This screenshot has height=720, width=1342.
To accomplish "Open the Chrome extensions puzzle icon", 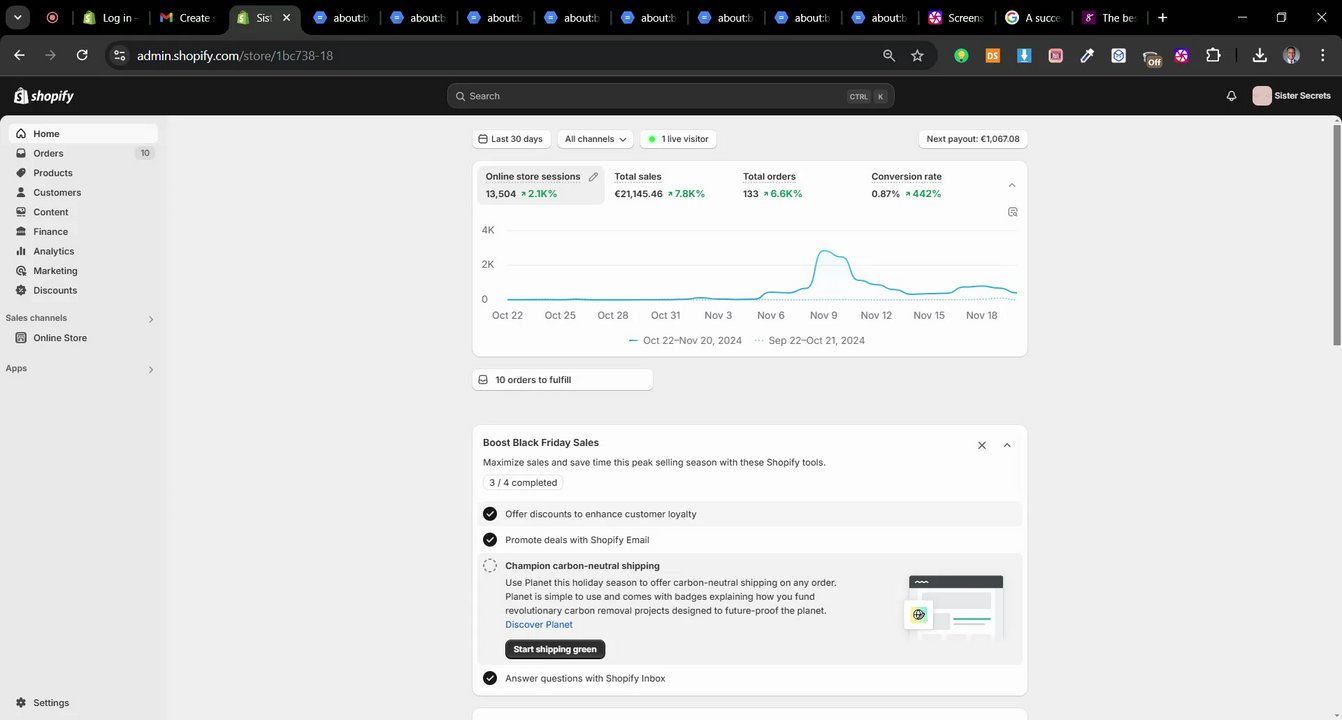I will (x=1213, y=56).
